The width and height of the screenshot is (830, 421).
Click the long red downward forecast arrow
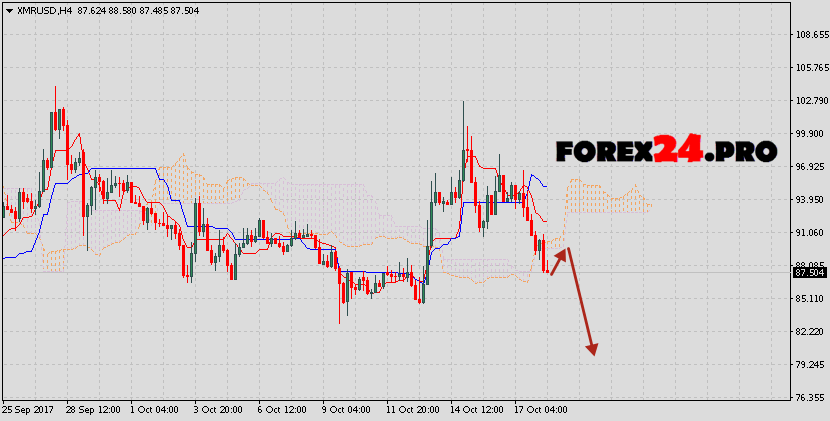[x=582, y=305]
